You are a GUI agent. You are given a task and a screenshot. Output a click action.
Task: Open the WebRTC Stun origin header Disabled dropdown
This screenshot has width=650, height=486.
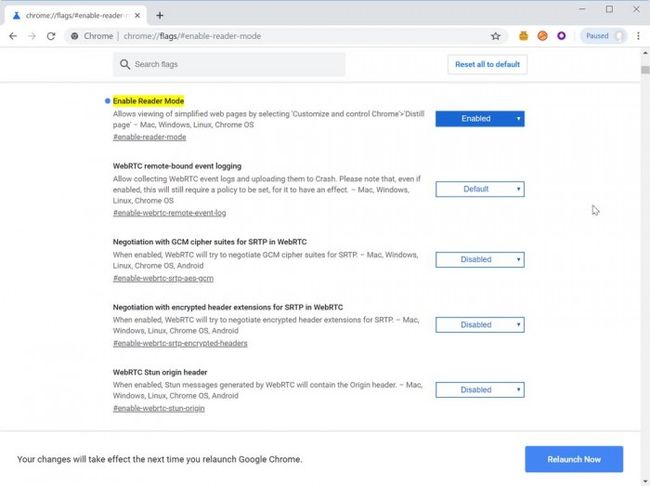[x=480, y=390]
